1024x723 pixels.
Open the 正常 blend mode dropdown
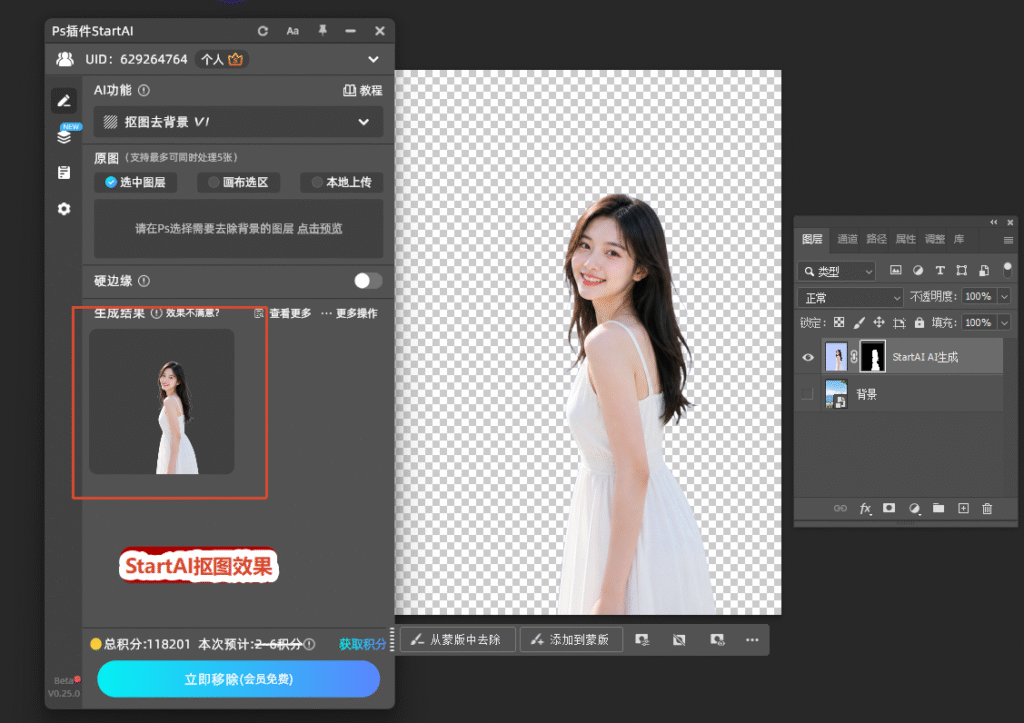(850, 297)
